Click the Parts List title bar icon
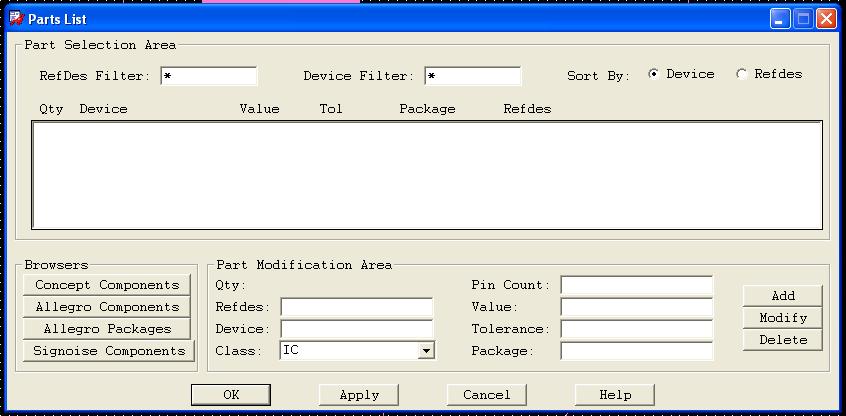This screenshot has height=416, width=846. click(17, 19)
